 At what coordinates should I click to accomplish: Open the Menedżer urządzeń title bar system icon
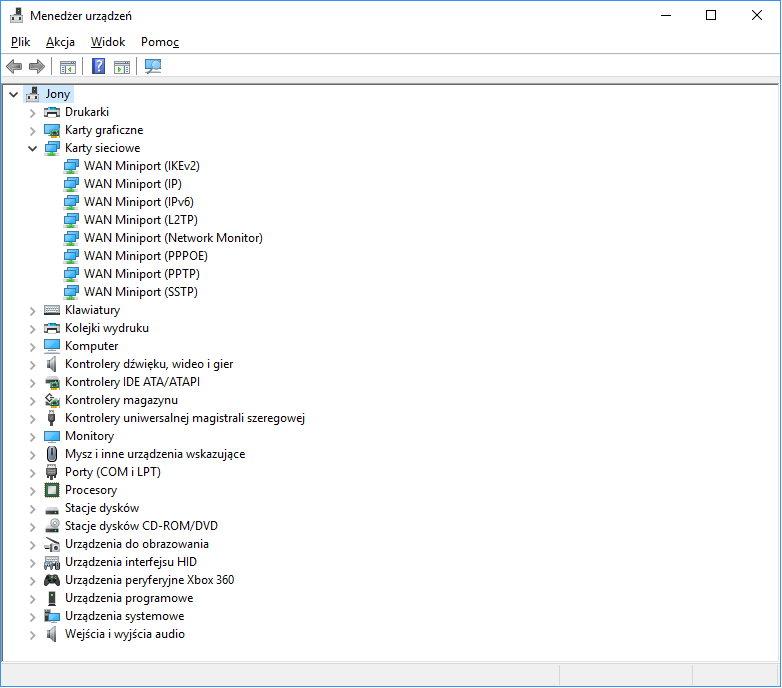coord(16,15)
